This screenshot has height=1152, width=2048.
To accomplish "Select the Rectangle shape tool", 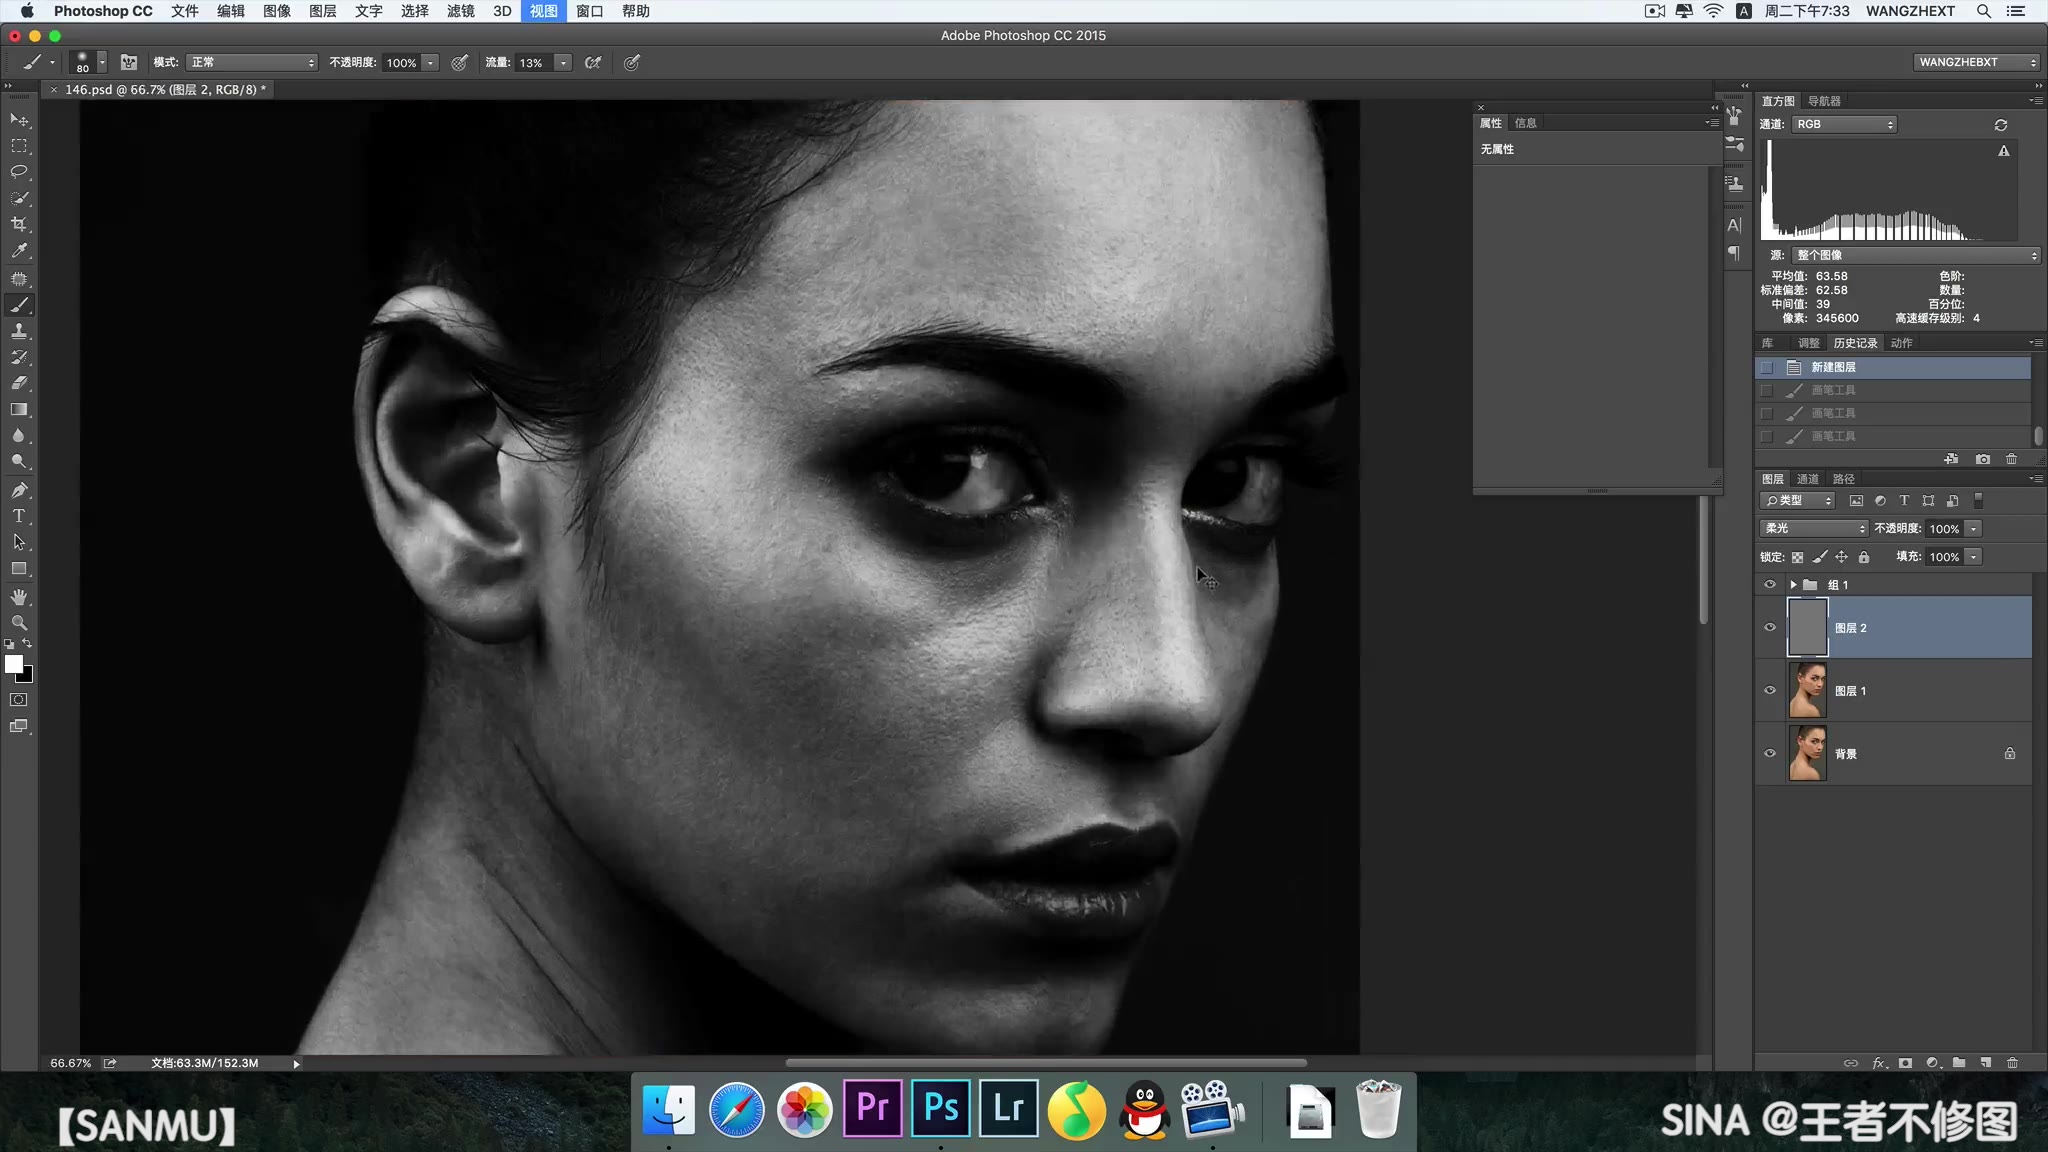I will (19, 569).
